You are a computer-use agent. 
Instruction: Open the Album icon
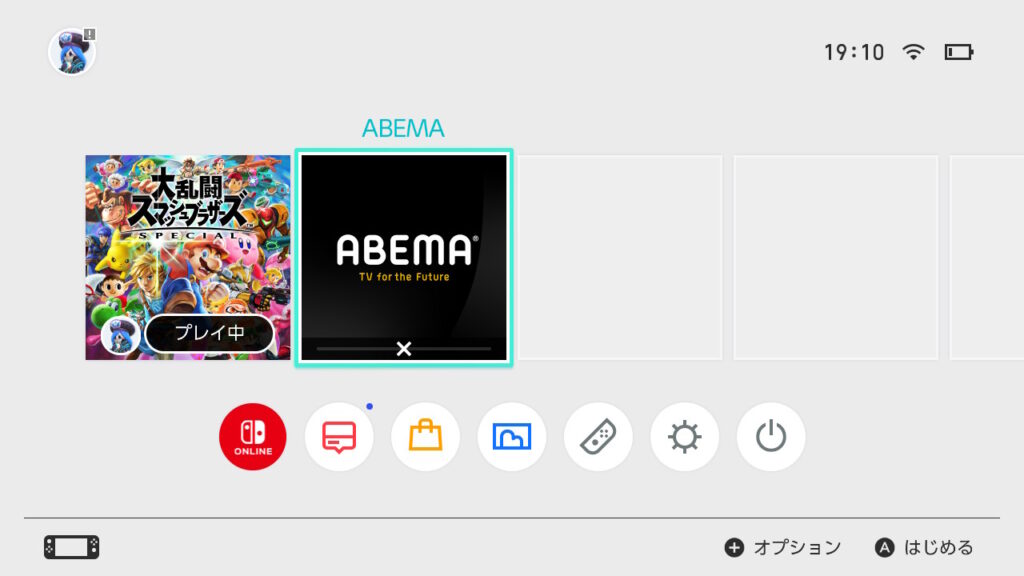click(511, 436)
